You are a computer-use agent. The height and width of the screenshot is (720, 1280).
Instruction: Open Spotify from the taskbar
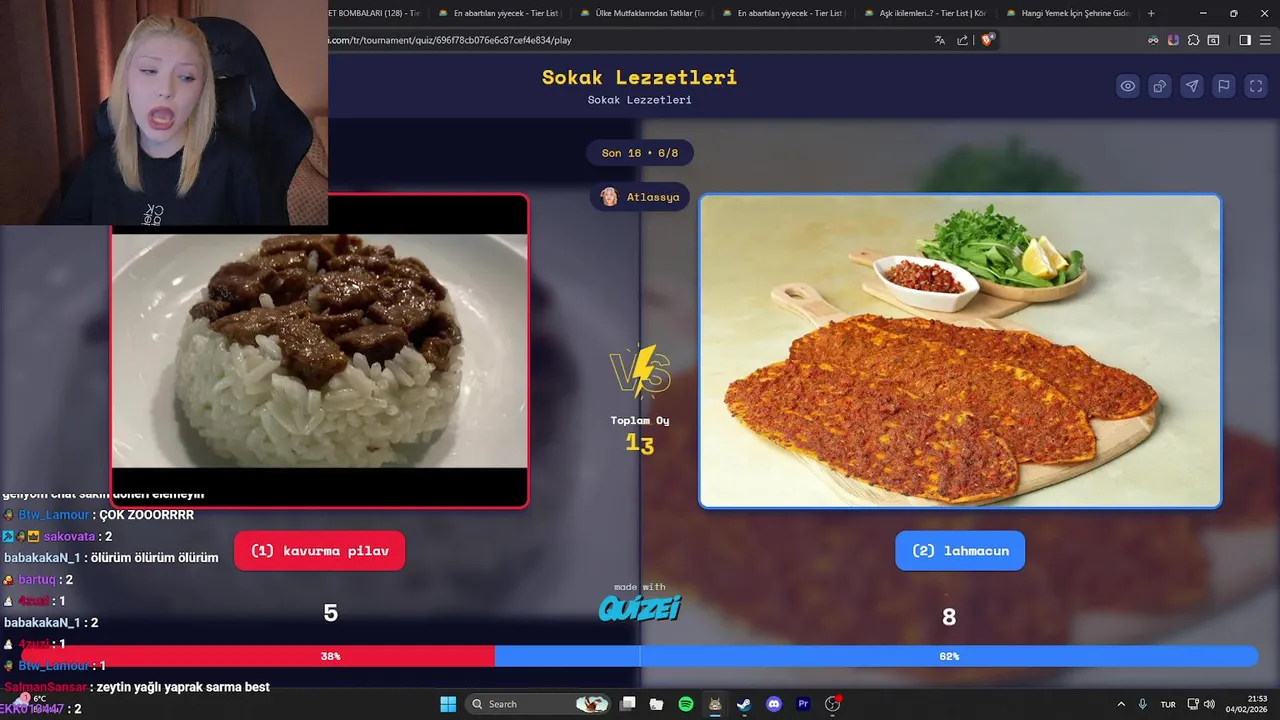(x=686, y=704)
